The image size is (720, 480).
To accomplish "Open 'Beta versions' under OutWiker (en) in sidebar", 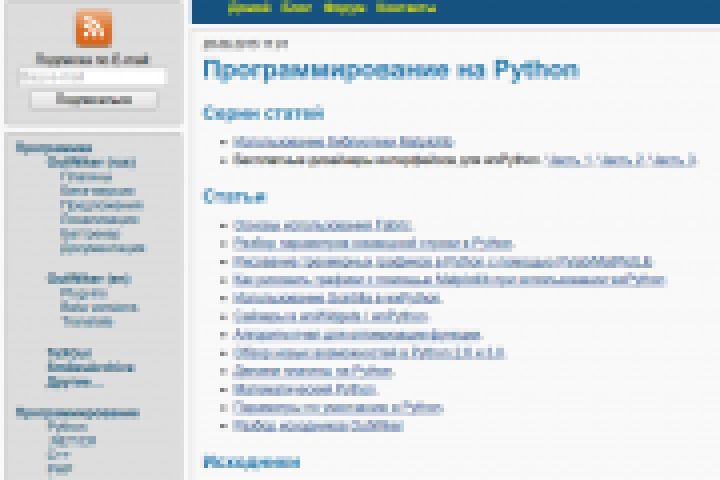I will [x=99, y=307].
